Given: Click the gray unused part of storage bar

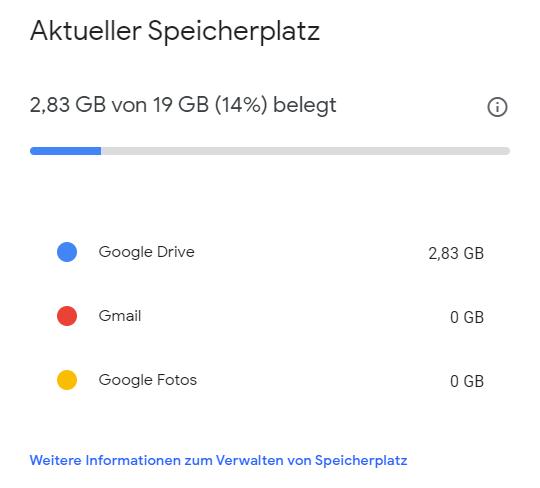Looking at the screenshot, I should click(305, 151).
